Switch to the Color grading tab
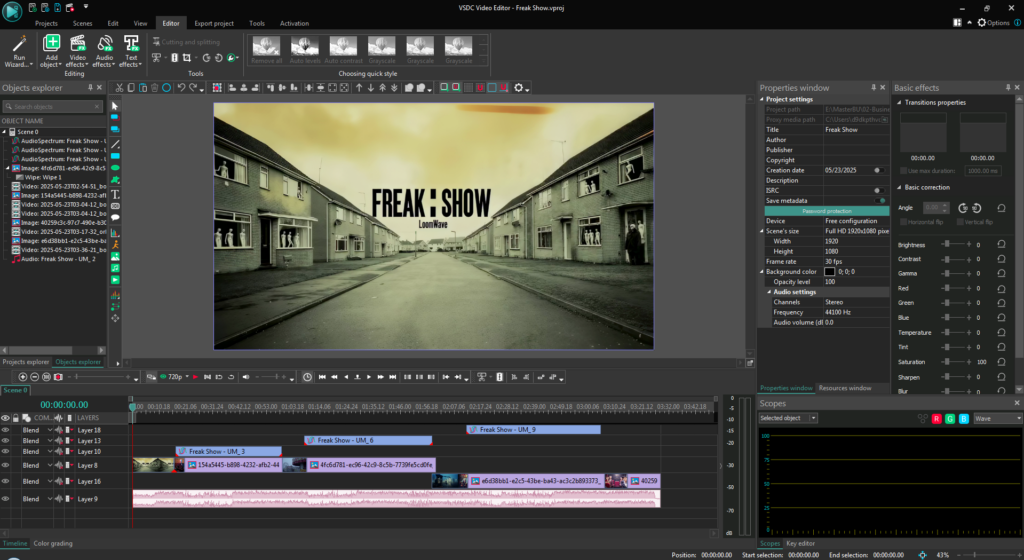The height and width of the screenshot is (560, 1024). coord(53,544)
